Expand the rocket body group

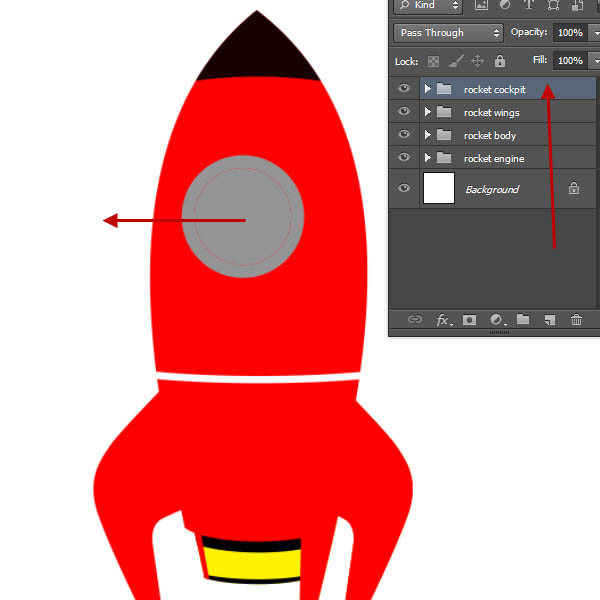click(x=428, y=135)
